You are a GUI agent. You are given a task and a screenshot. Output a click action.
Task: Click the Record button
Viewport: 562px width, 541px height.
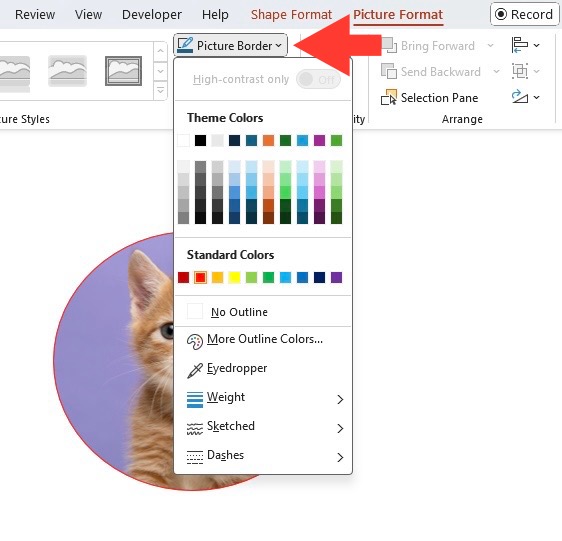[x=524, y=14]
